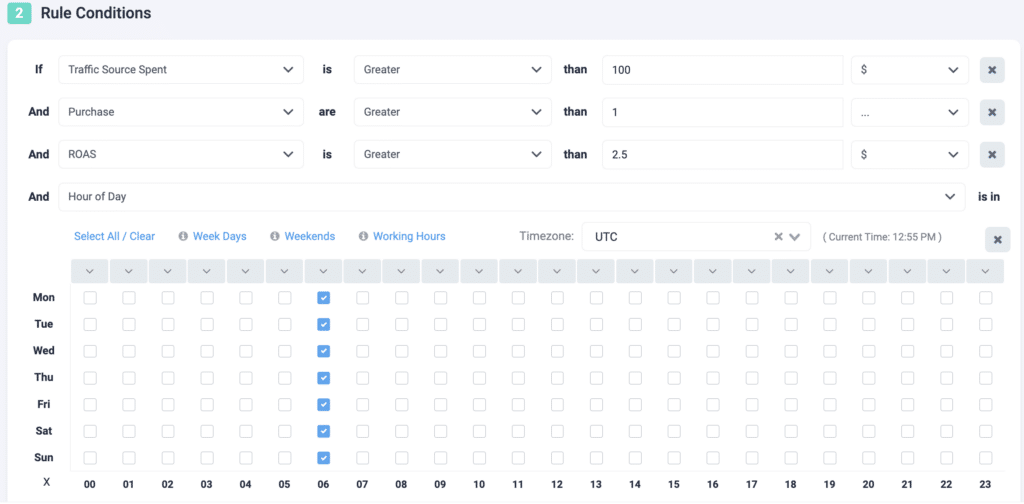Click the info icon beside Working Hours
This screenshot has height=504, width=1024.
coord(364,236)
